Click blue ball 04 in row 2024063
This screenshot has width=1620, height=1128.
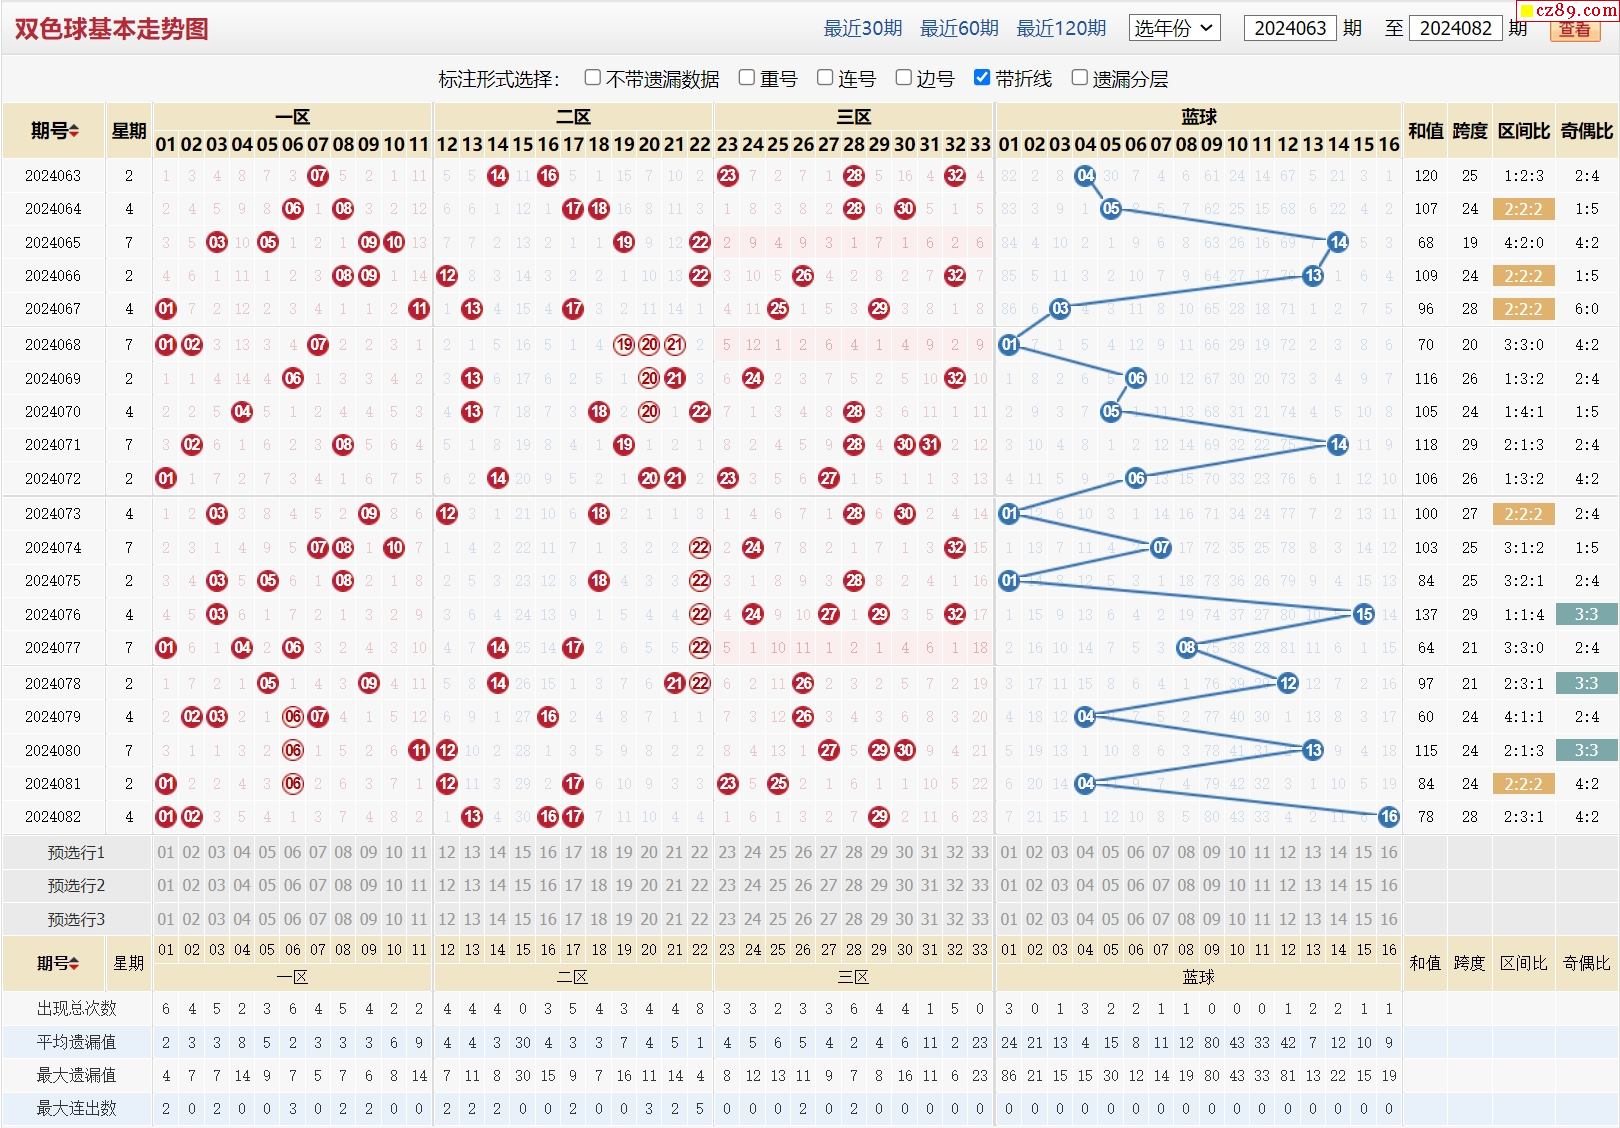[x=1085, y=176]
